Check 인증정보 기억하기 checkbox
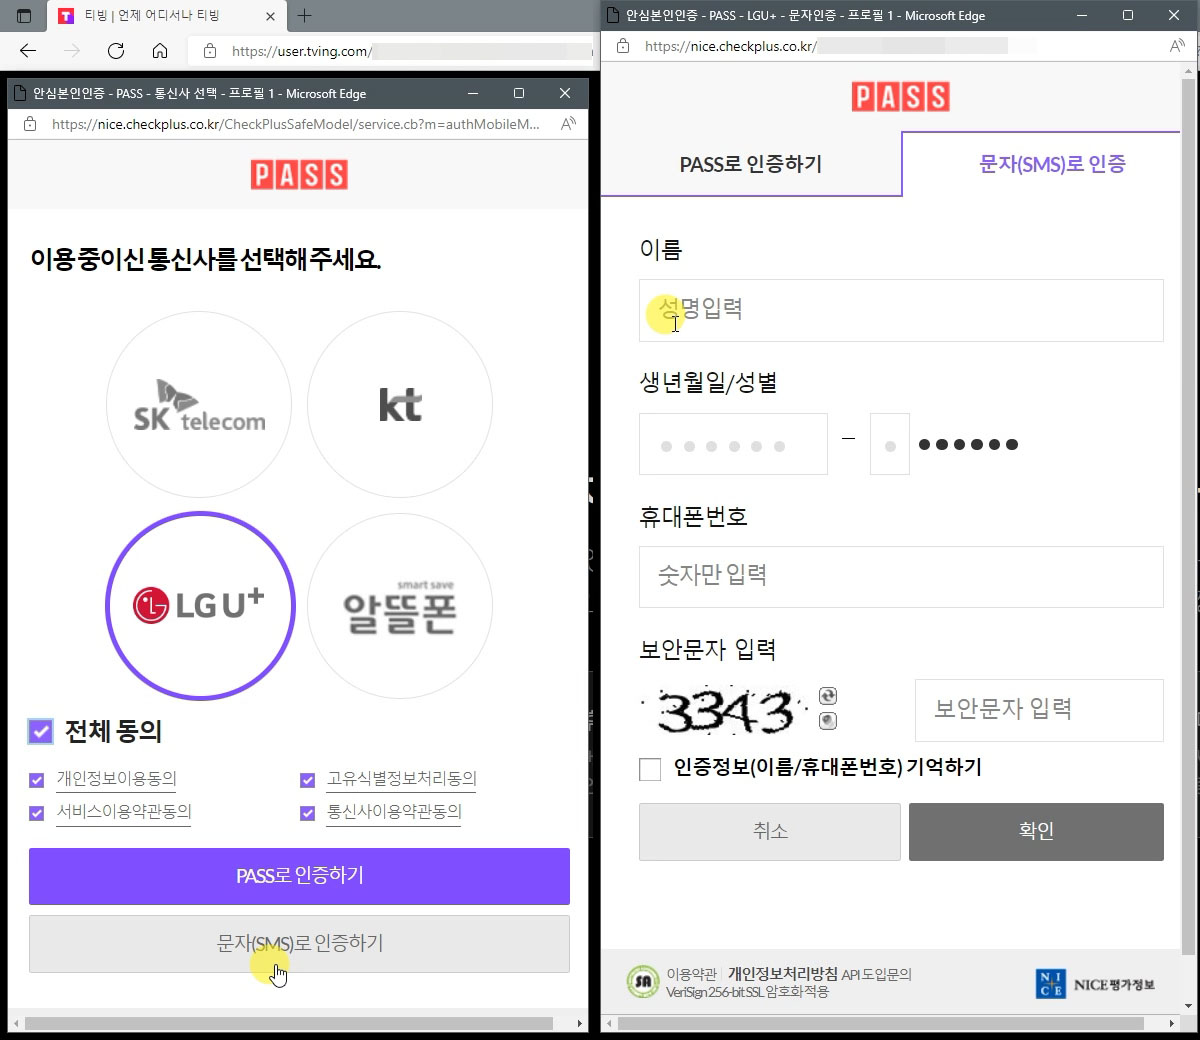This screenshot has height=1040, width=1200. [x=650, y=768]
